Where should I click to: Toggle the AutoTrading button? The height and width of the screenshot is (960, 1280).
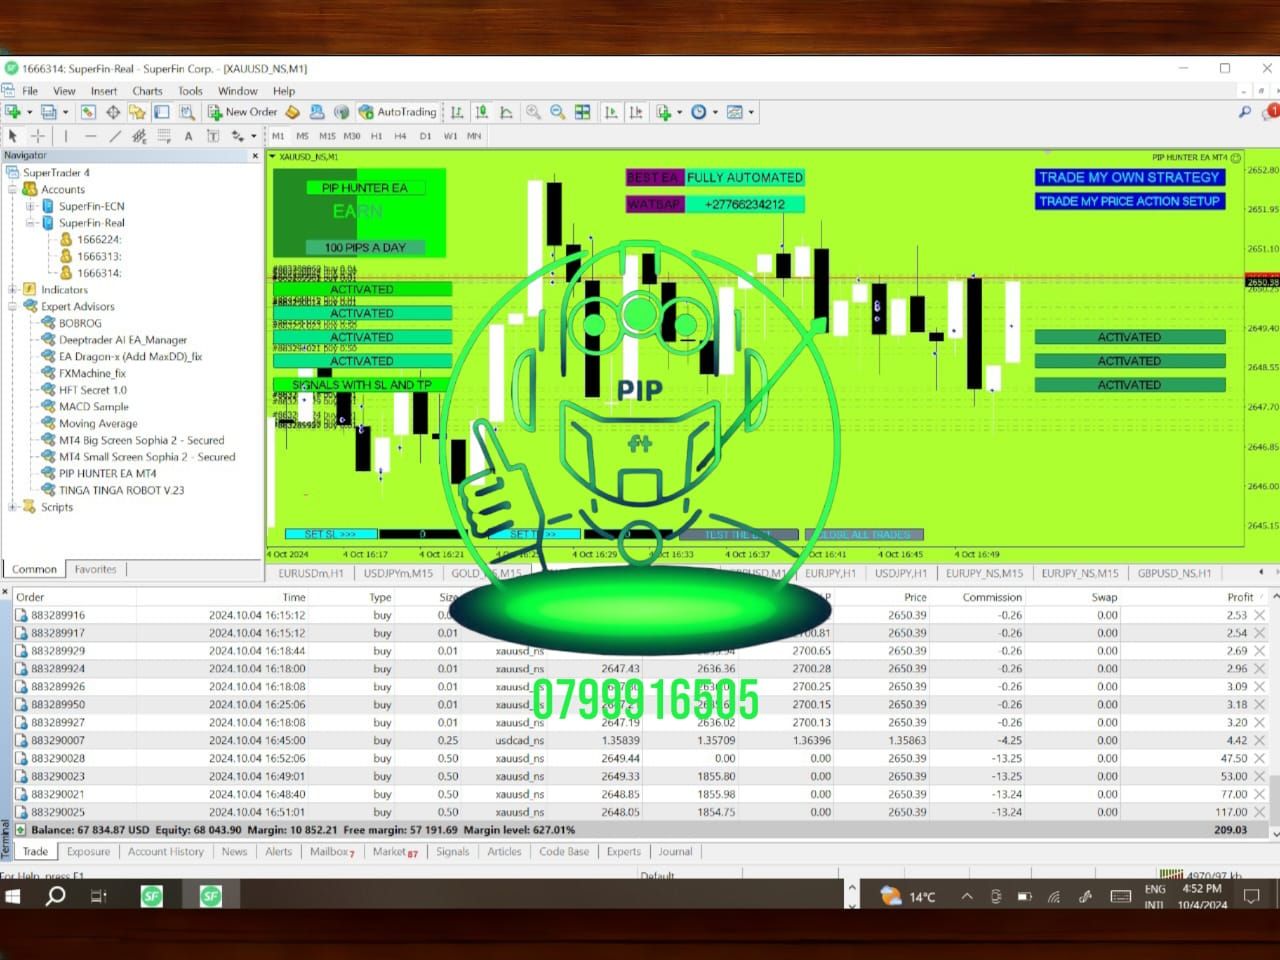pos(398,112)
